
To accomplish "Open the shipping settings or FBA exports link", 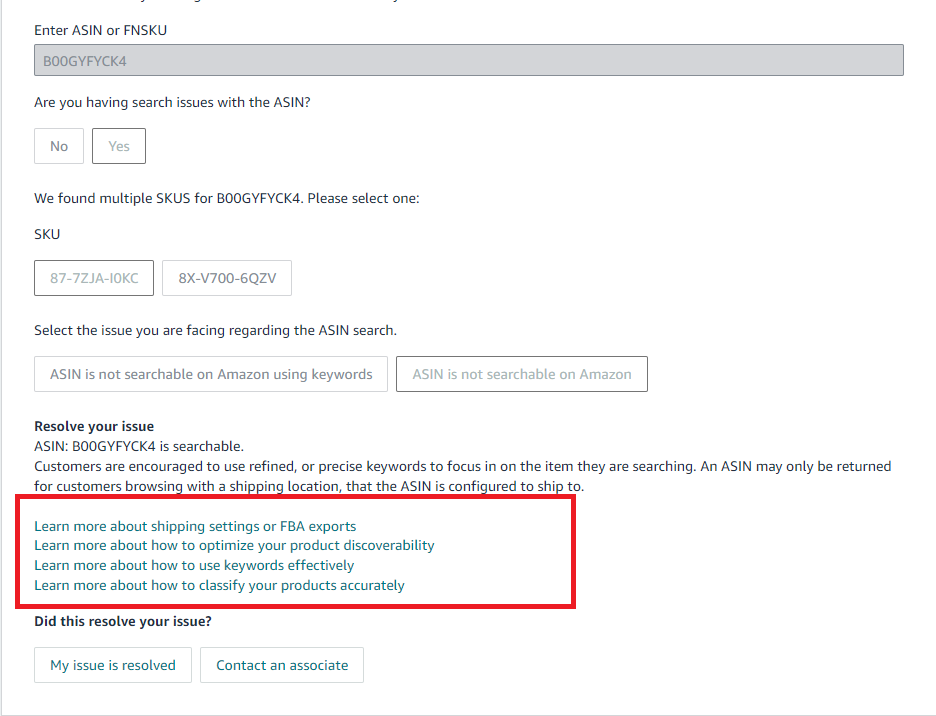I will tap(195, 526).
